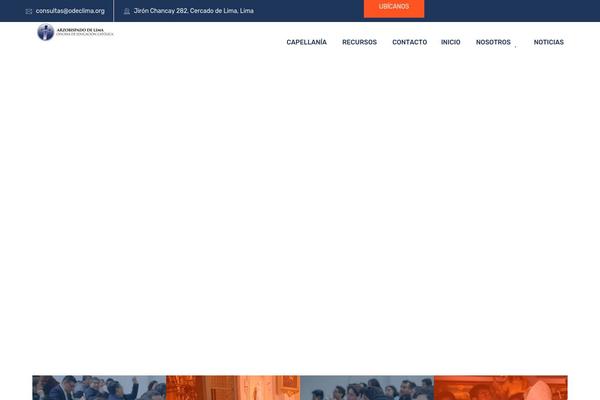Click the Jirón Chancay 282 address text

(194, 11)
